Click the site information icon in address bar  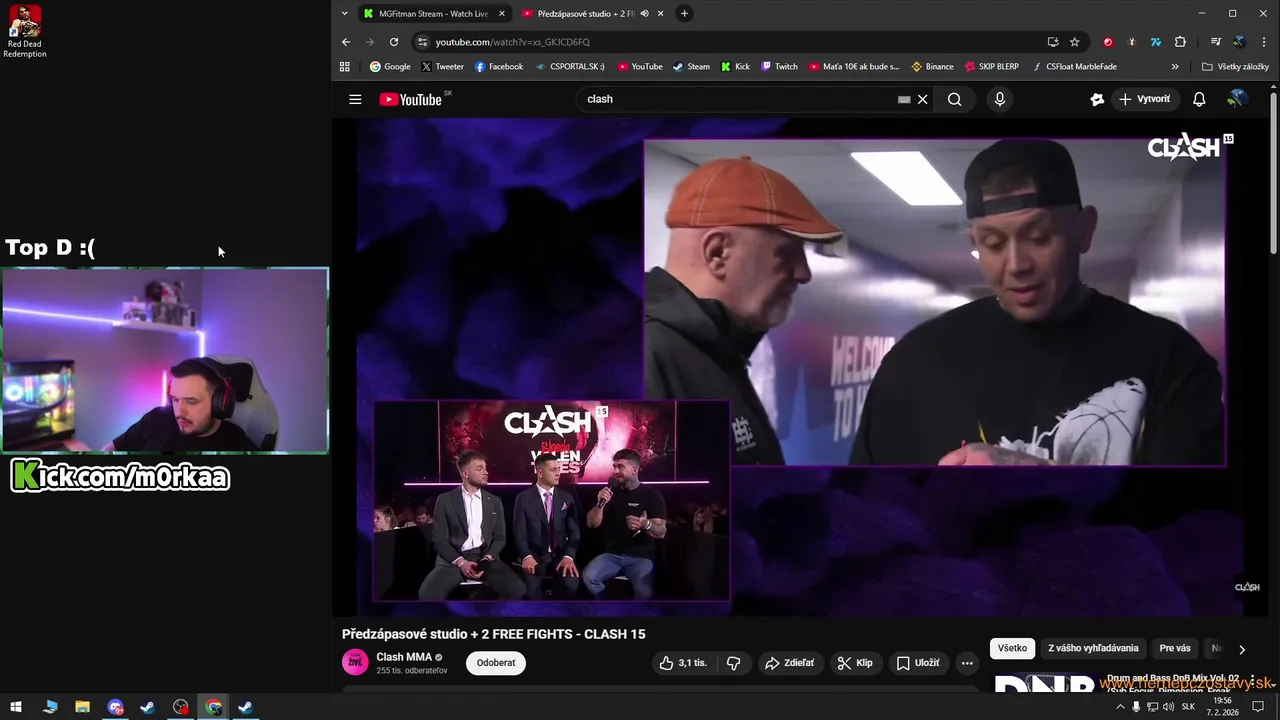click(x=422, y=42)
